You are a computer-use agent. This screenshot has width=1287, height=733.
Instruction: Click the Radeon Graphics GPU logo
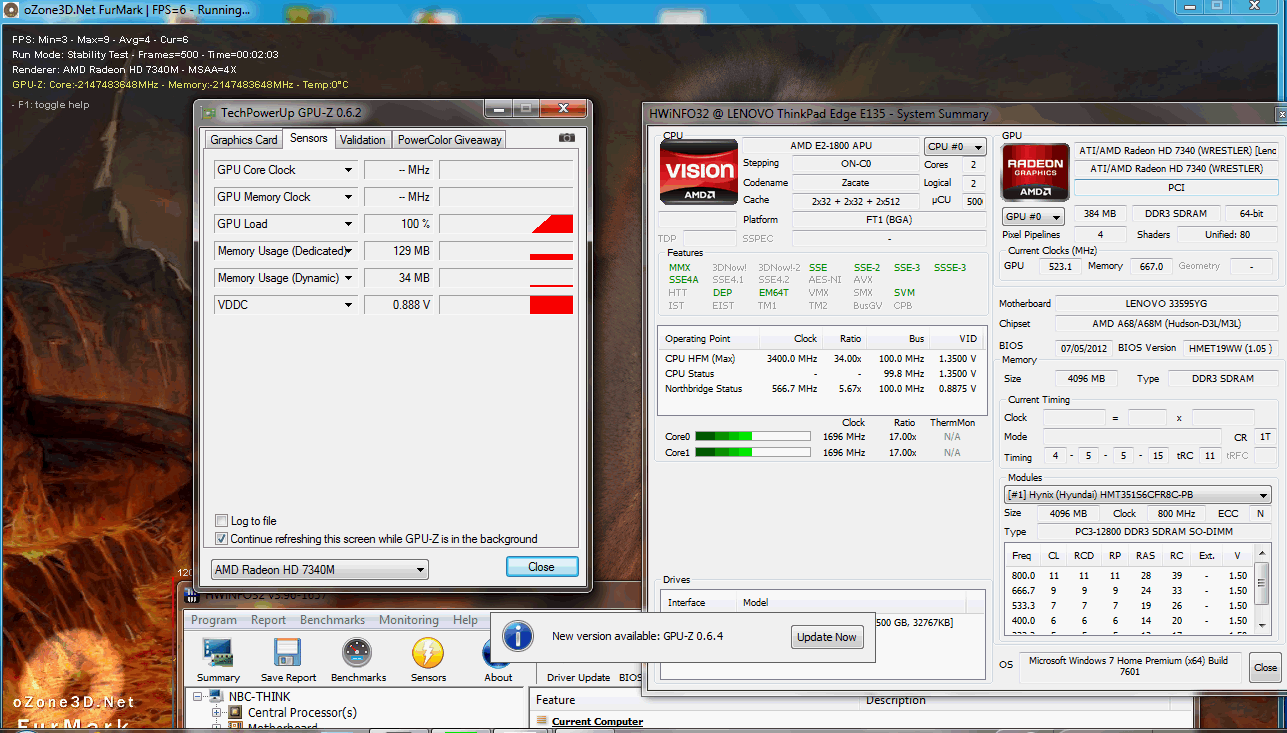coord(1035,172)
